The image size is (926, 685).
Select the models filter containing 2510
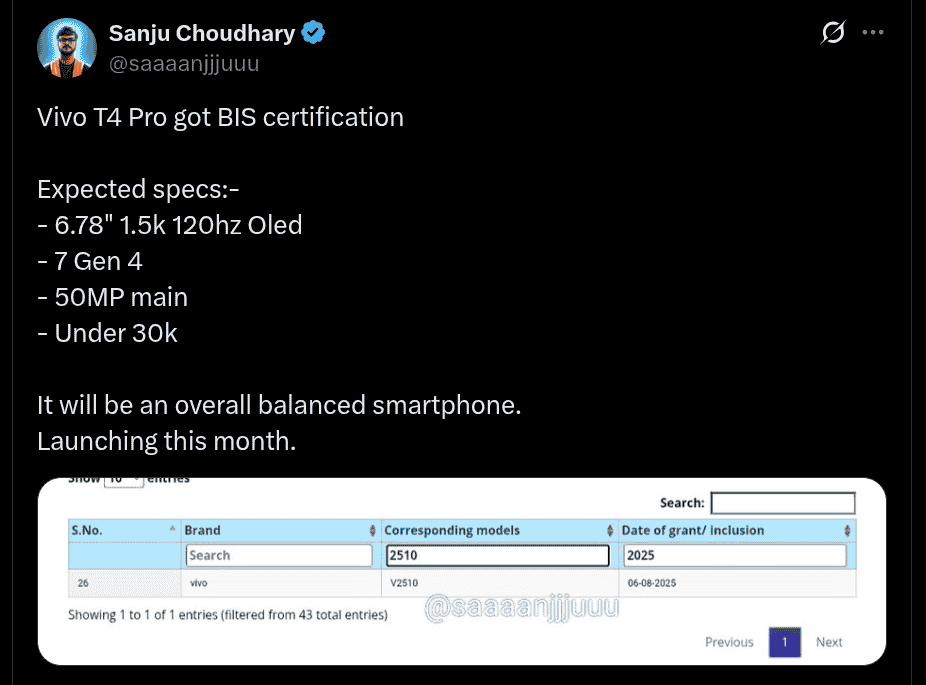[x=496, y=555]
